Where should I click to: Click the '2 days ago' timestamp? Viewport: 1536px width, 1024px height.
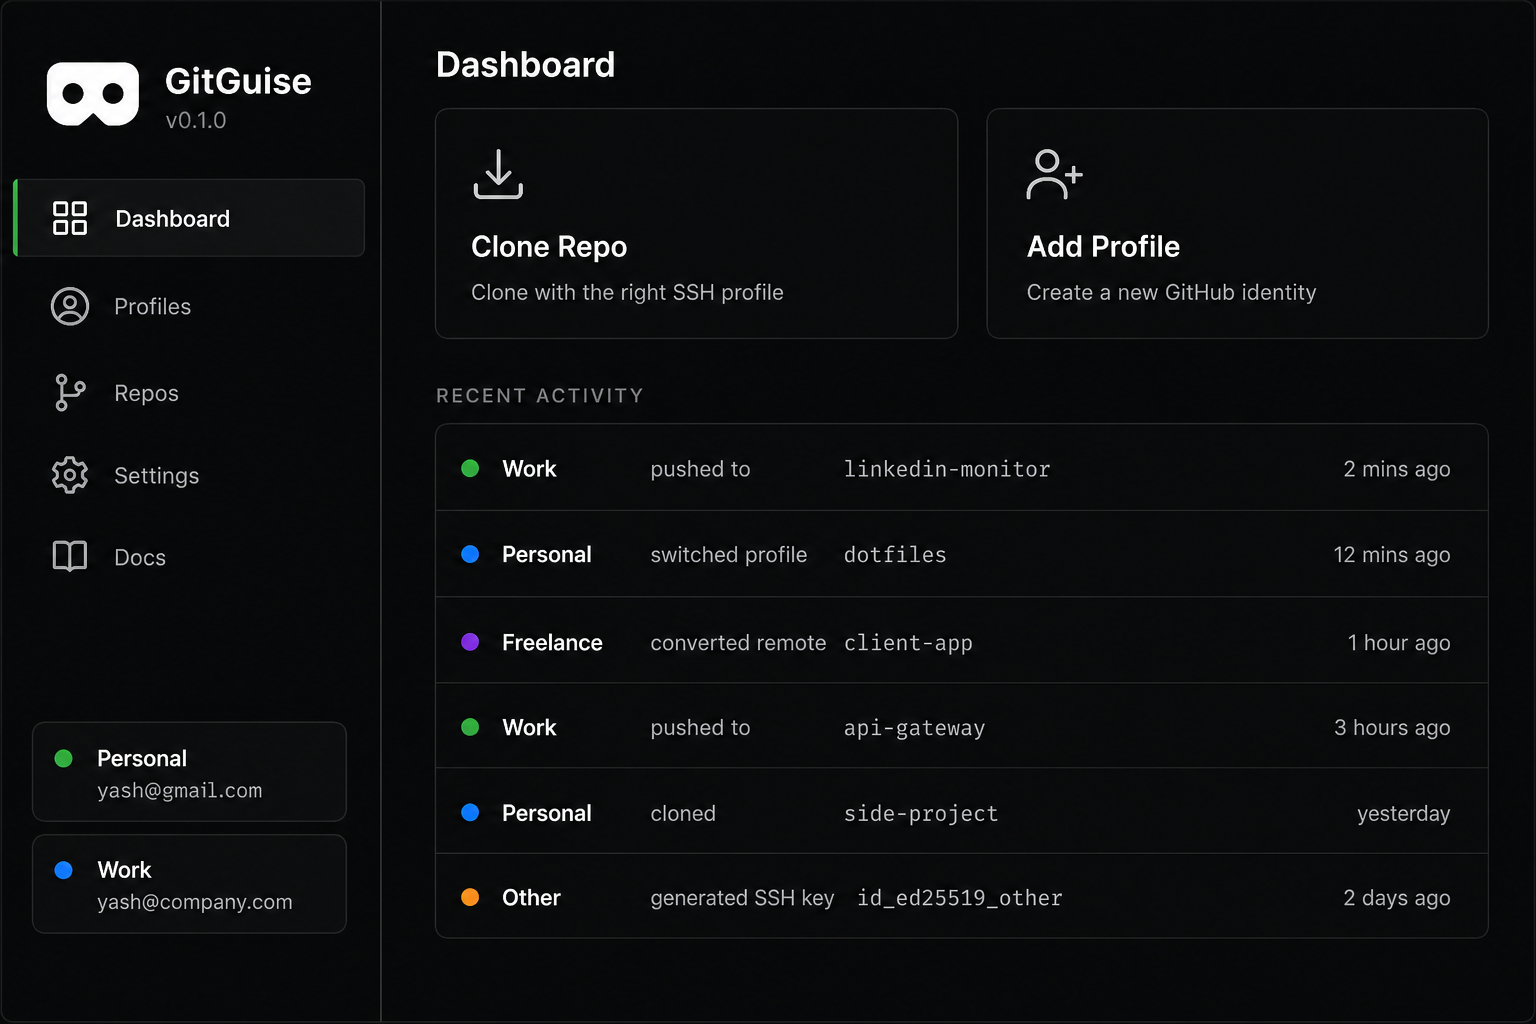1396,898
